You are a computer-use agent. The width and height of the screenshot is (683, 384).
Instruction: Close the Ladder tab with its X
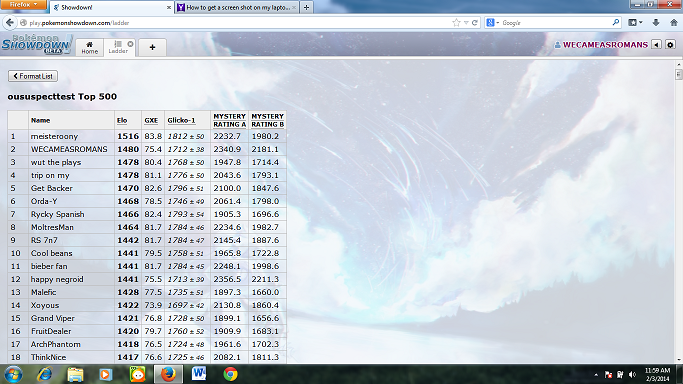pyautogui.click(x=130, y=44)
